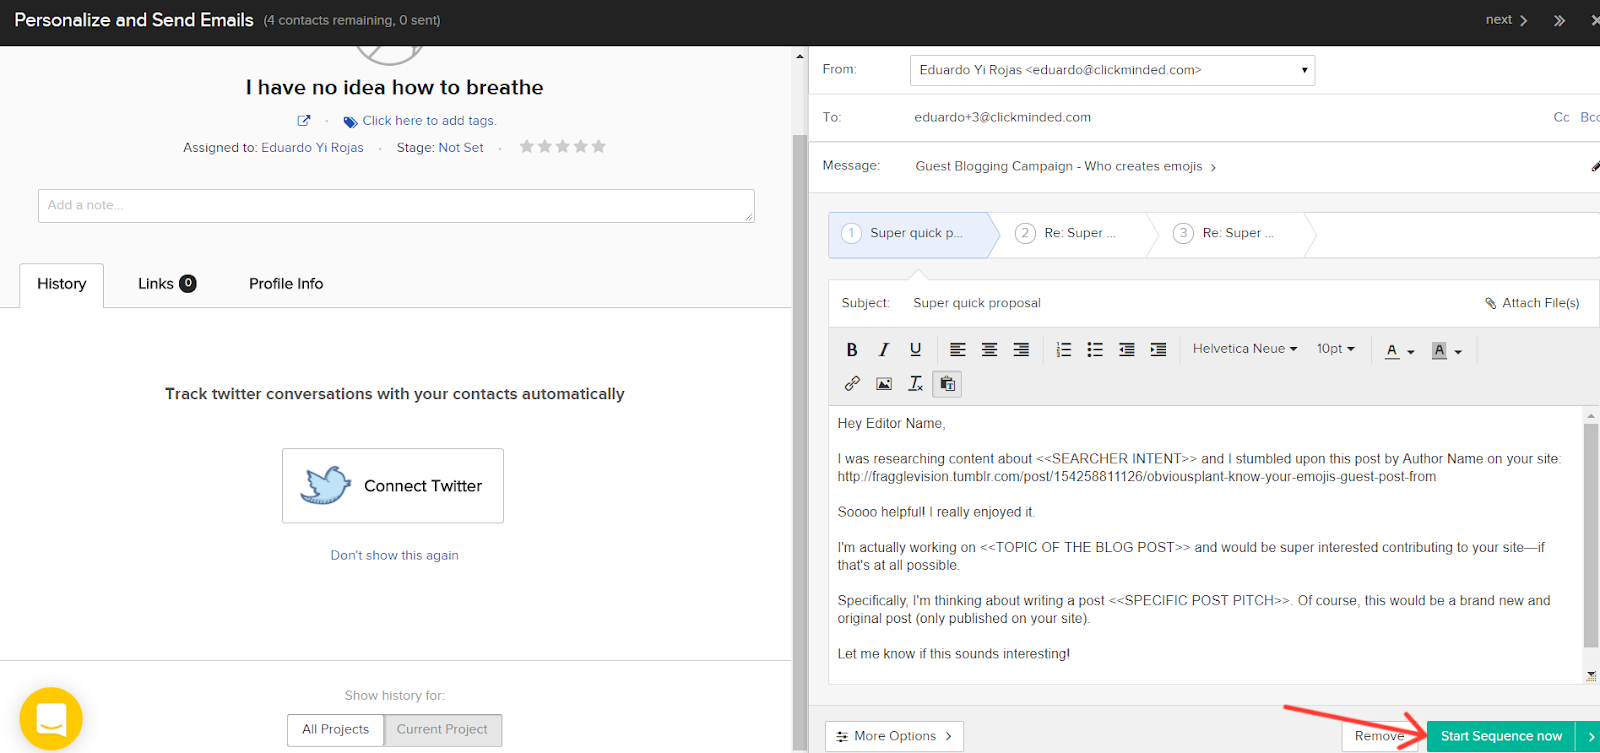Select Current Project history filter

pos(442,730)
